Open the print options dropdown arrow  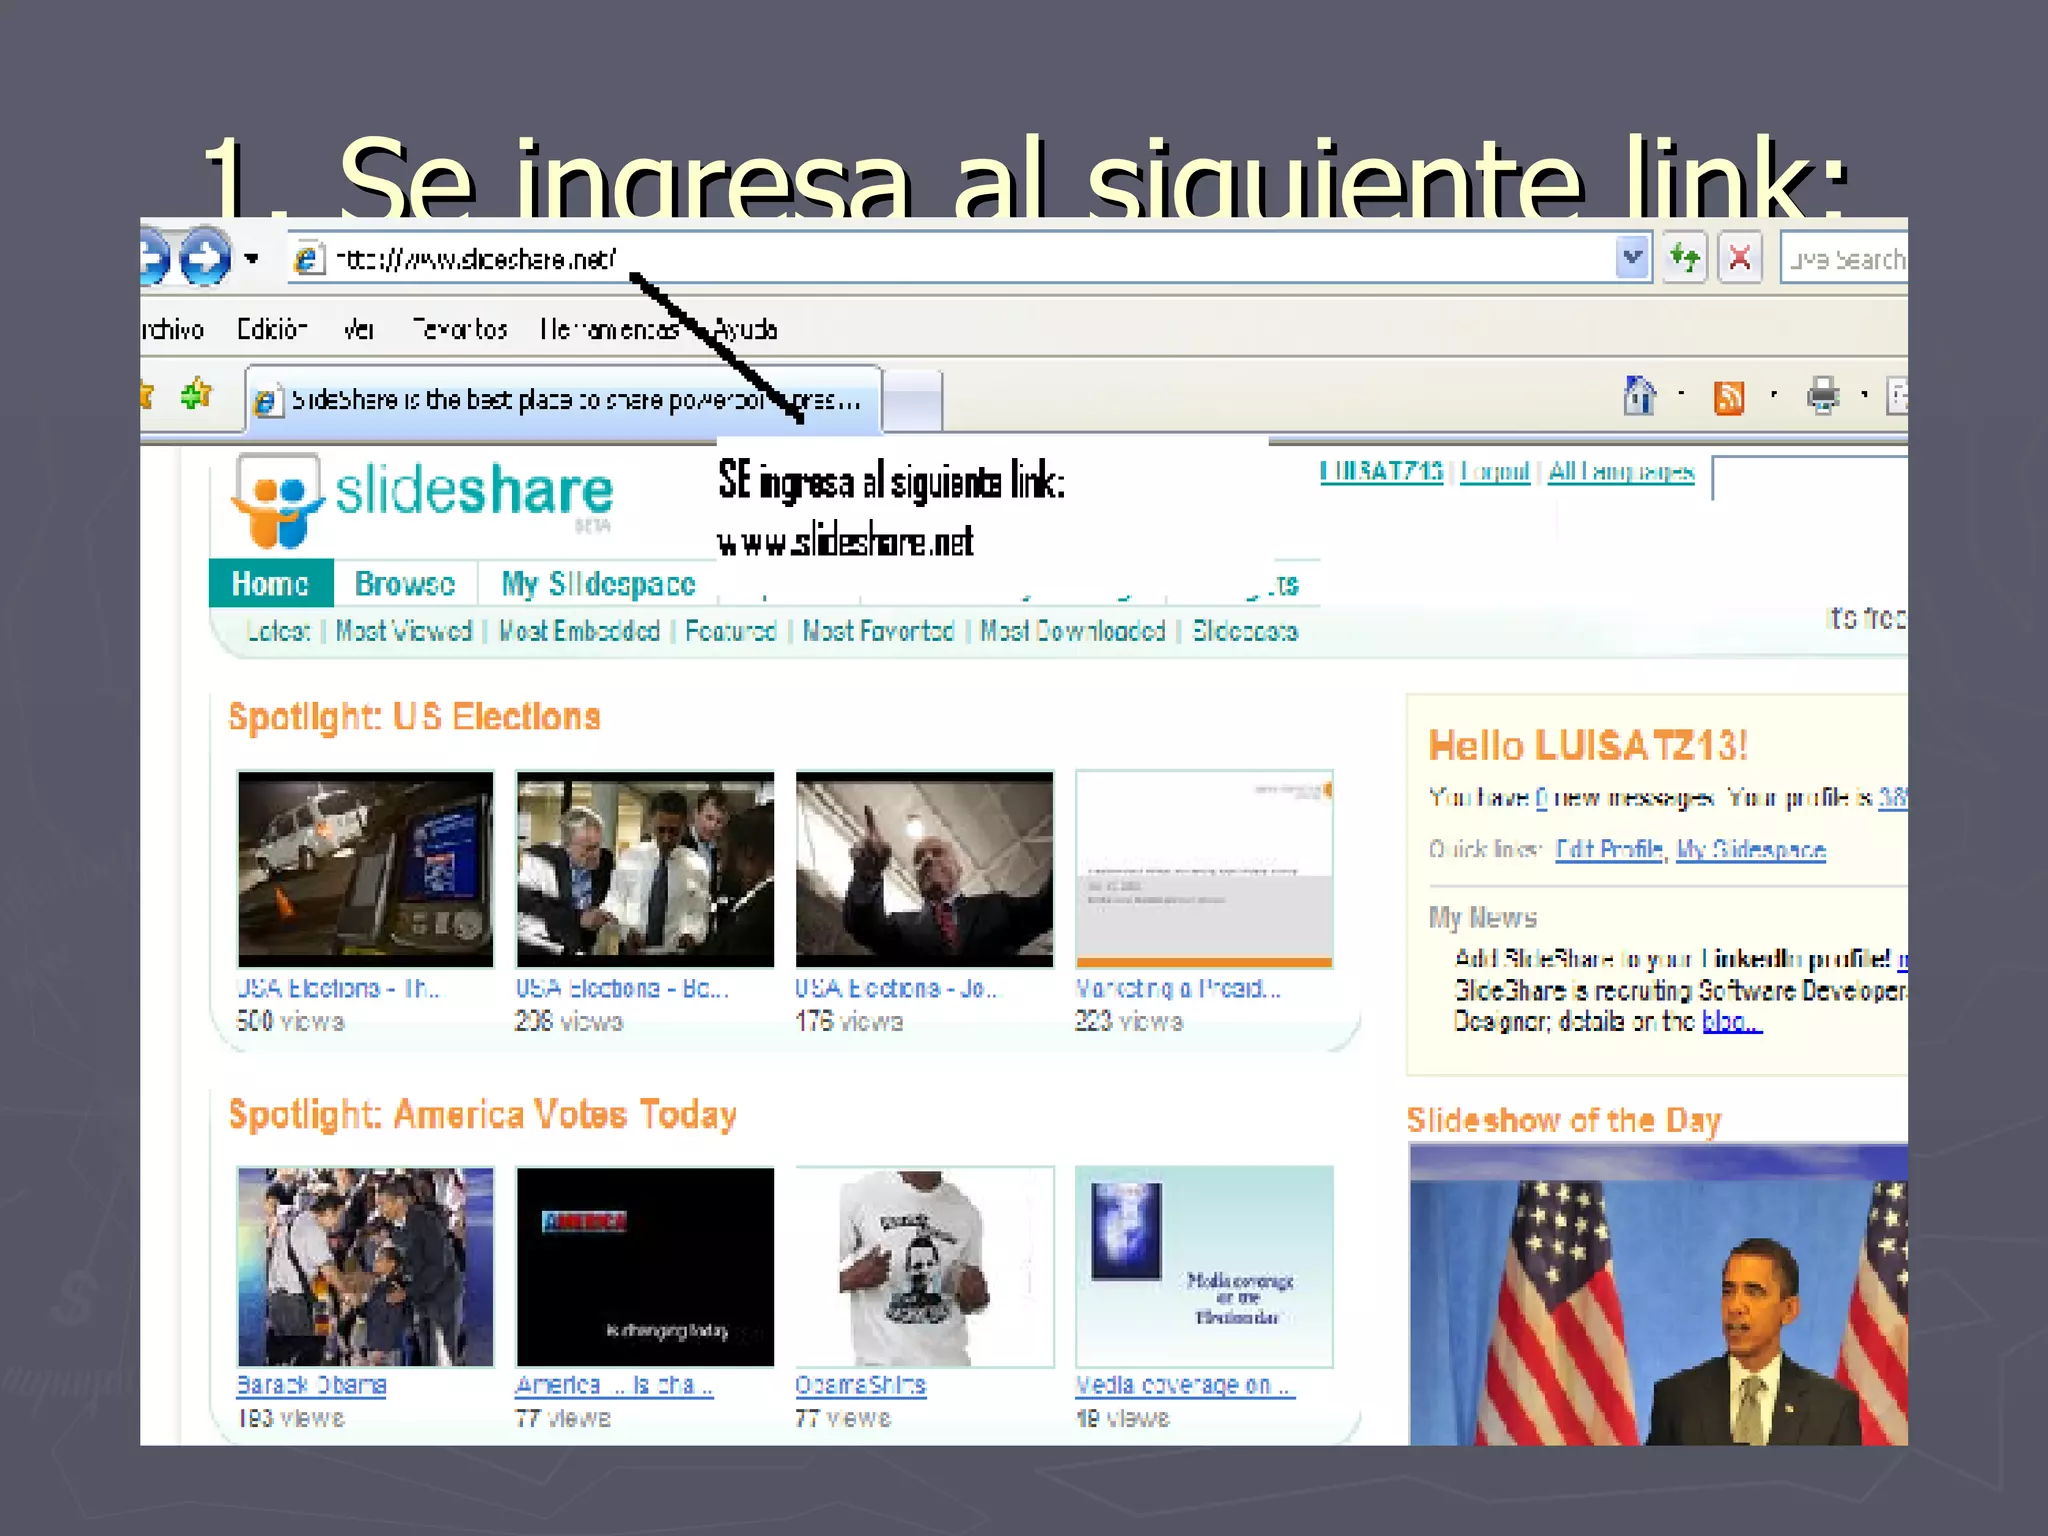click(x=1864, y=395)
